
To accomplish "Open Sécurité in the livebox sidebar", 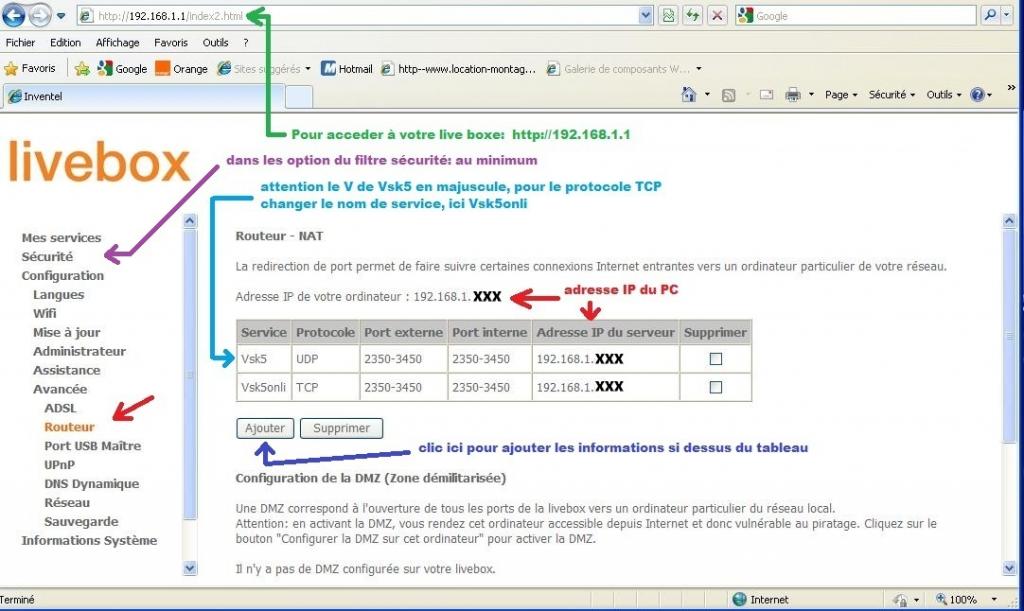I will tap(47, 257).
